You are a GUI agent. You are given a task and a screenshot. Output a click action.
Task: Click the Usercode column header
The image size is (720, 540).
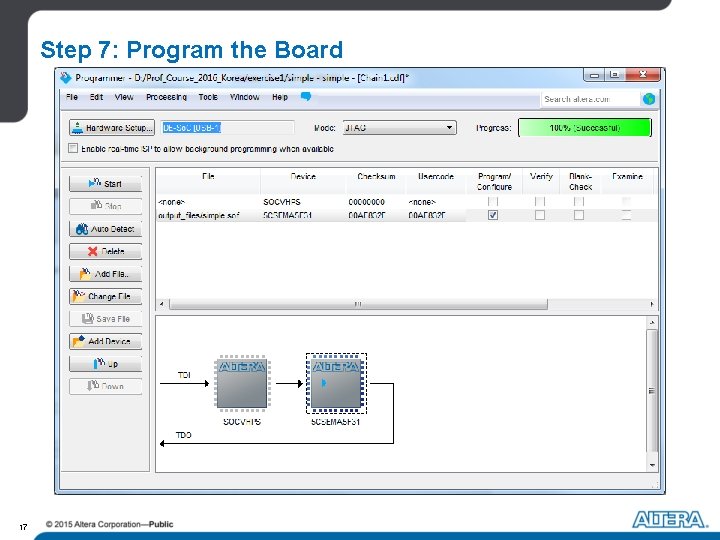click(x=436, y=181)
